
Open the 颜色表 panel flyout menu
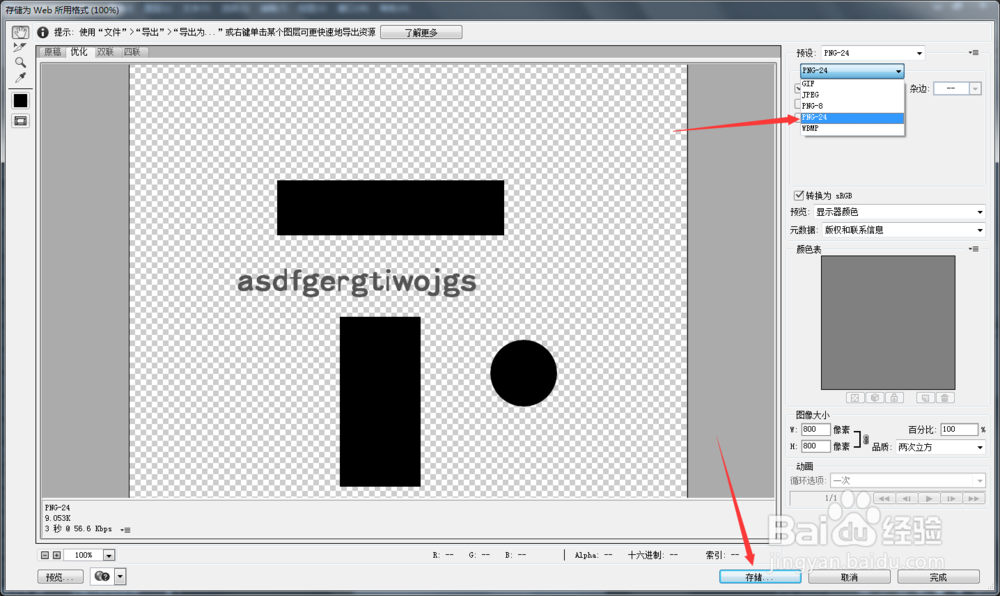tap(974, 249)
